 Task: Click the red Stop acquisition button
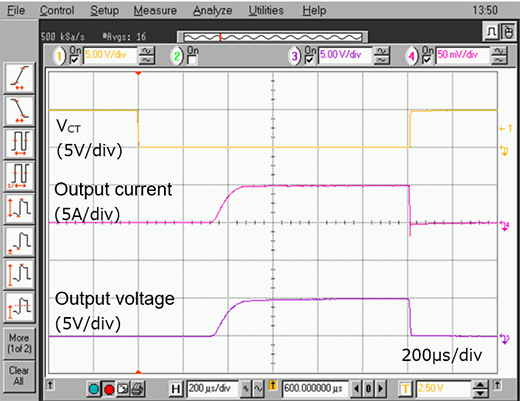coord(109,389)
